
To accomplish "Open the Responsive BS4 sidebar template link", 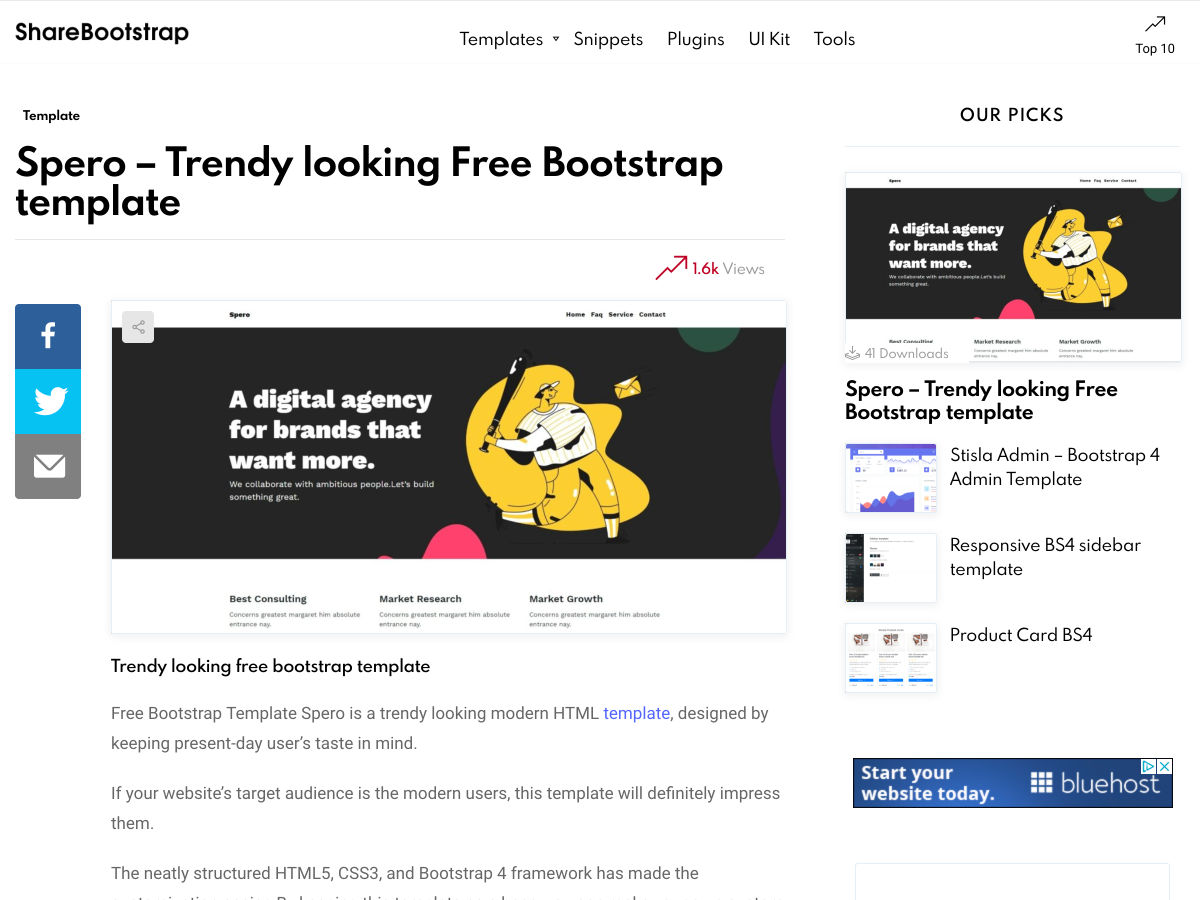I will (1045, 557).
